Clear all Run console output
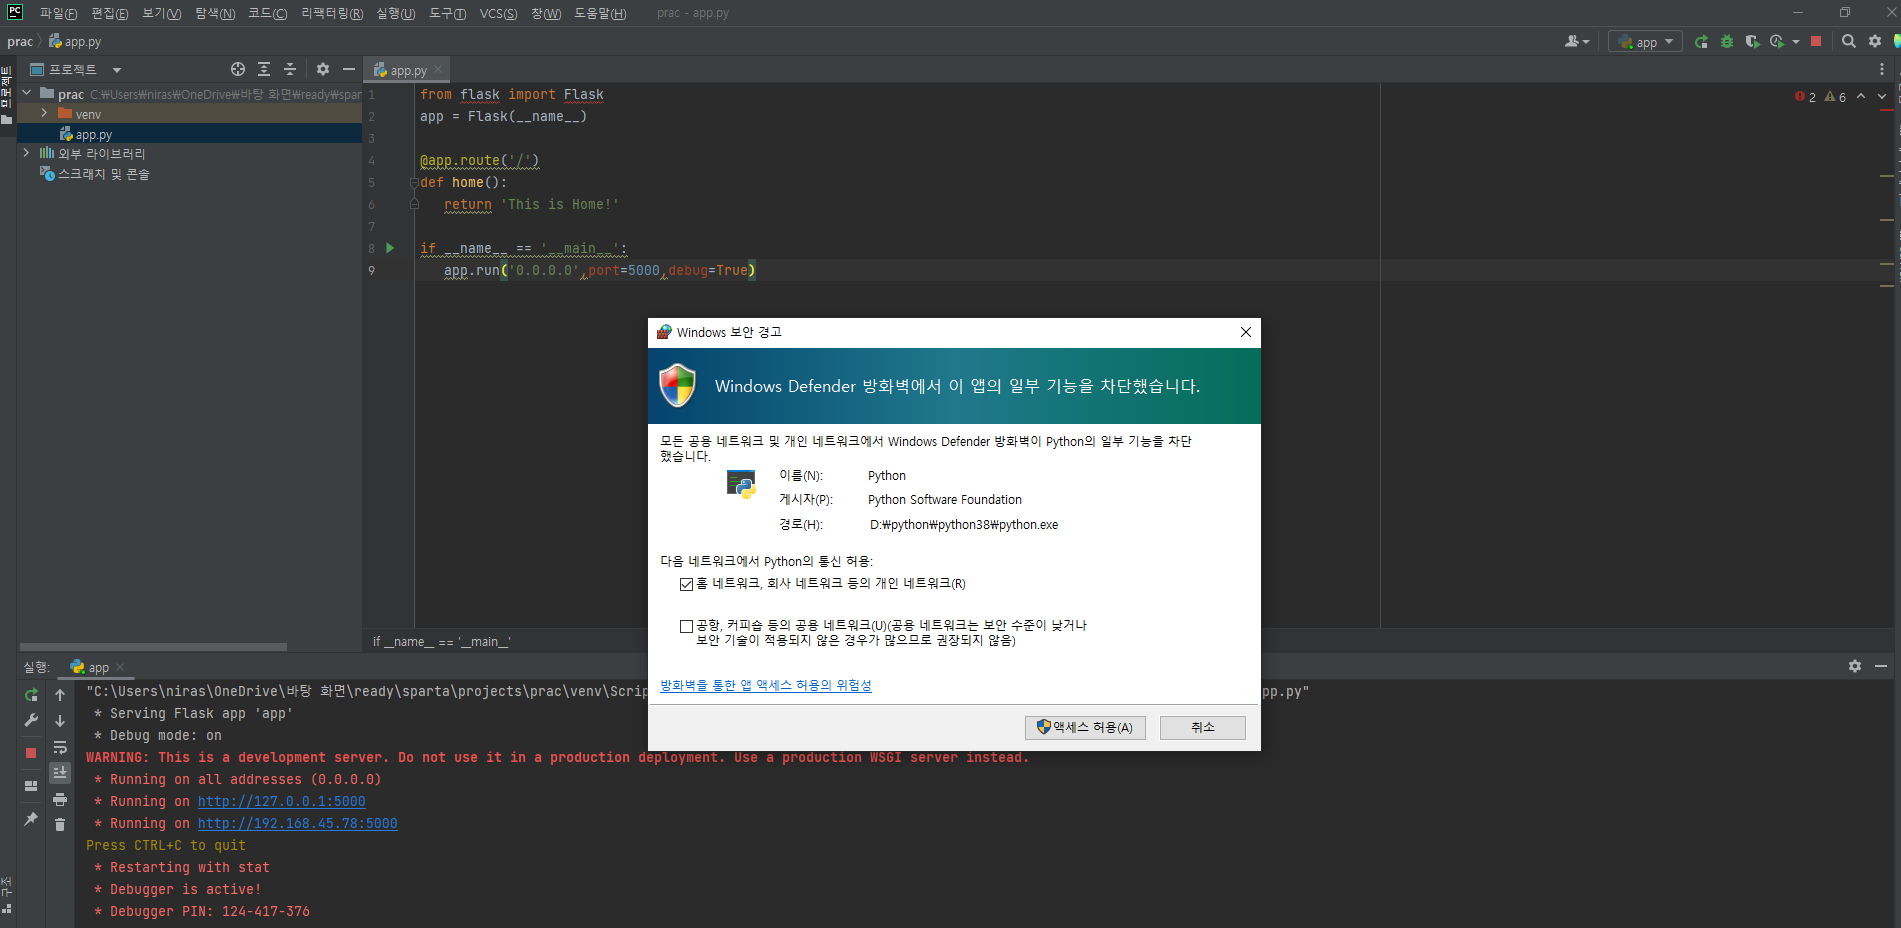This screenshot has height=928, width=1901. (60, 825)
